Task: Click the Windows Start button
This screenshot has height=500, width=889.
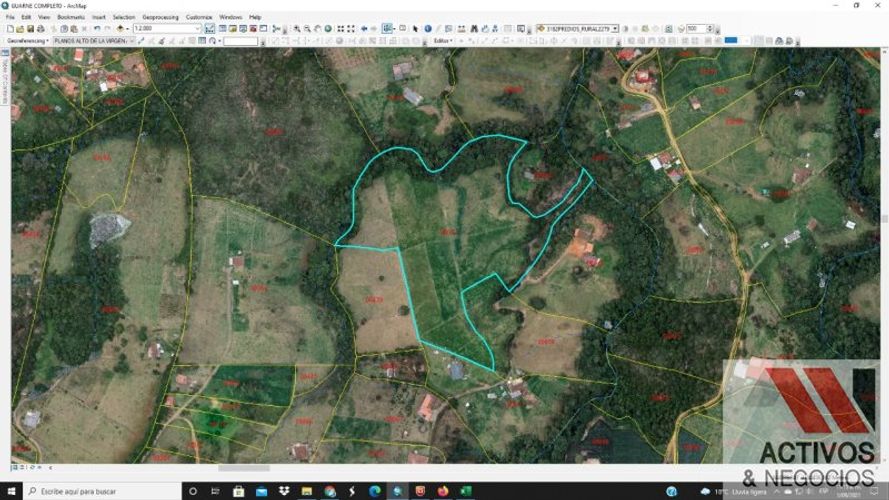Action: pyautogui.click(x=11, y=491)
